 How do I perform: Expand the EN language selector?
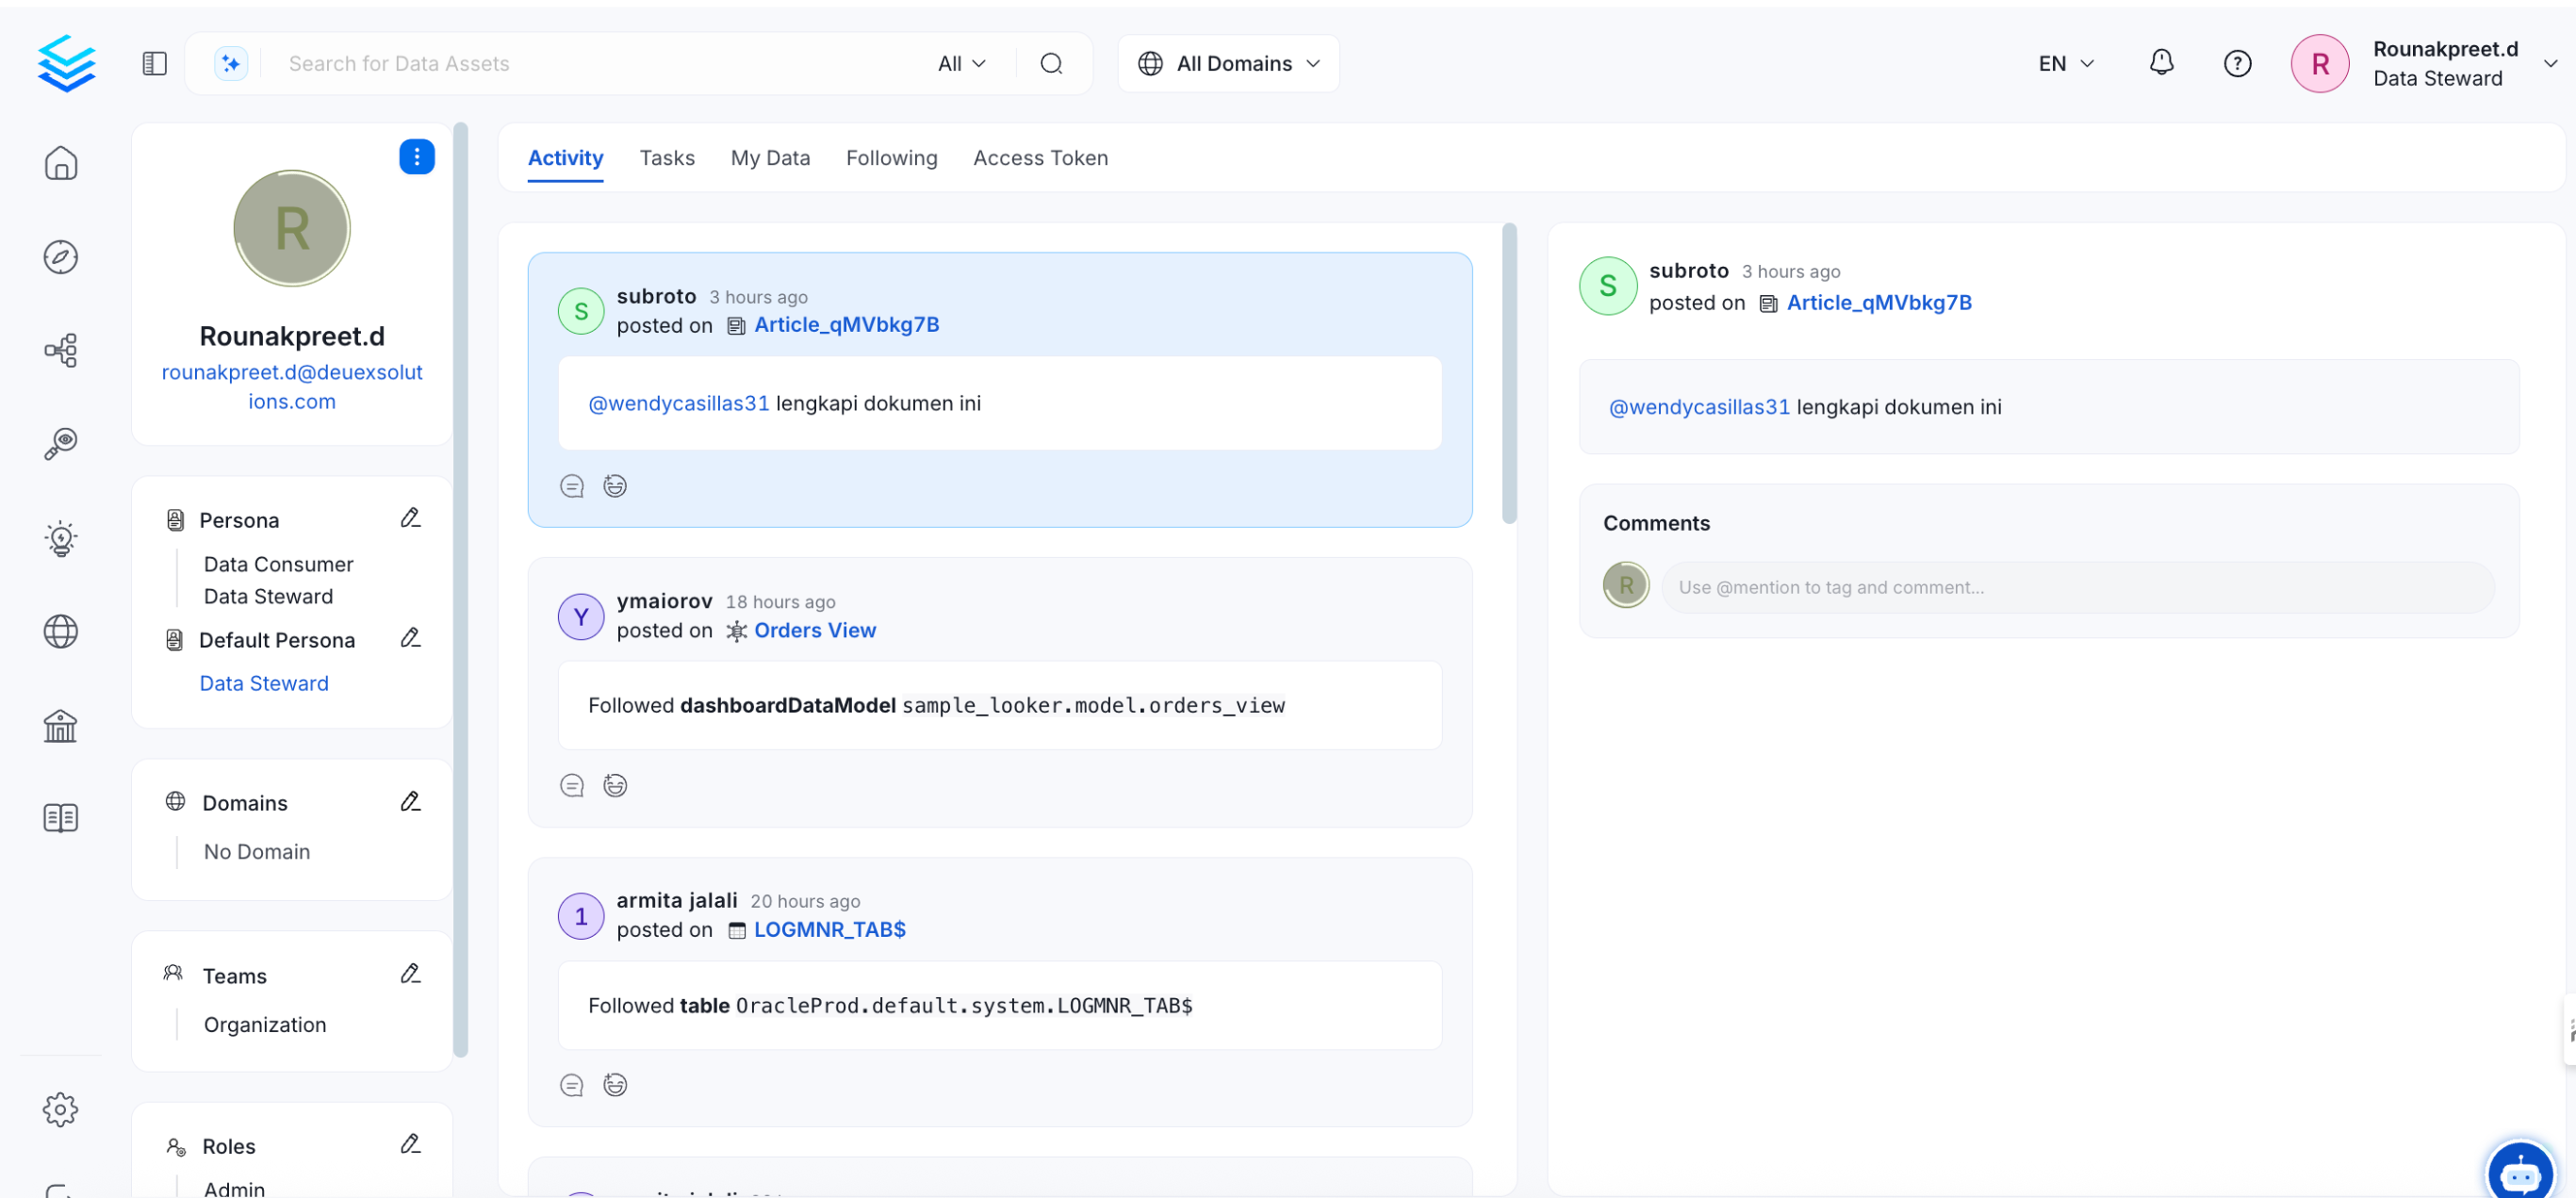(2064, 63)
